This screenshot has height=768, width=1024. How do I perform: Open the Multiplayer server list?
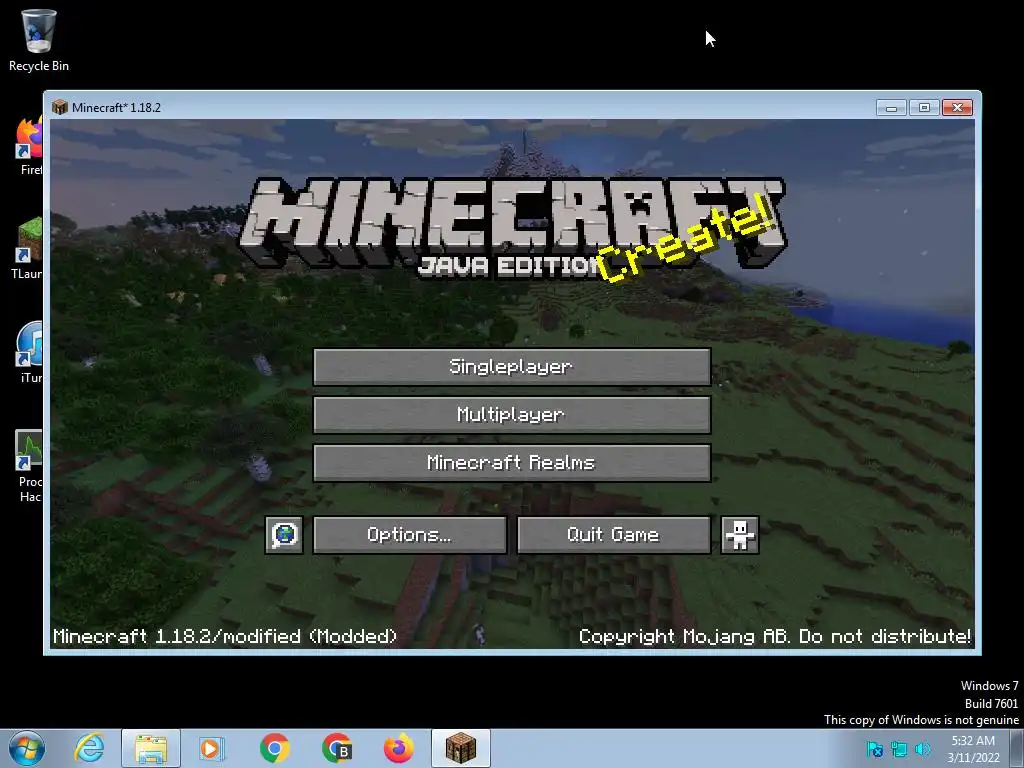pos(512,415)
